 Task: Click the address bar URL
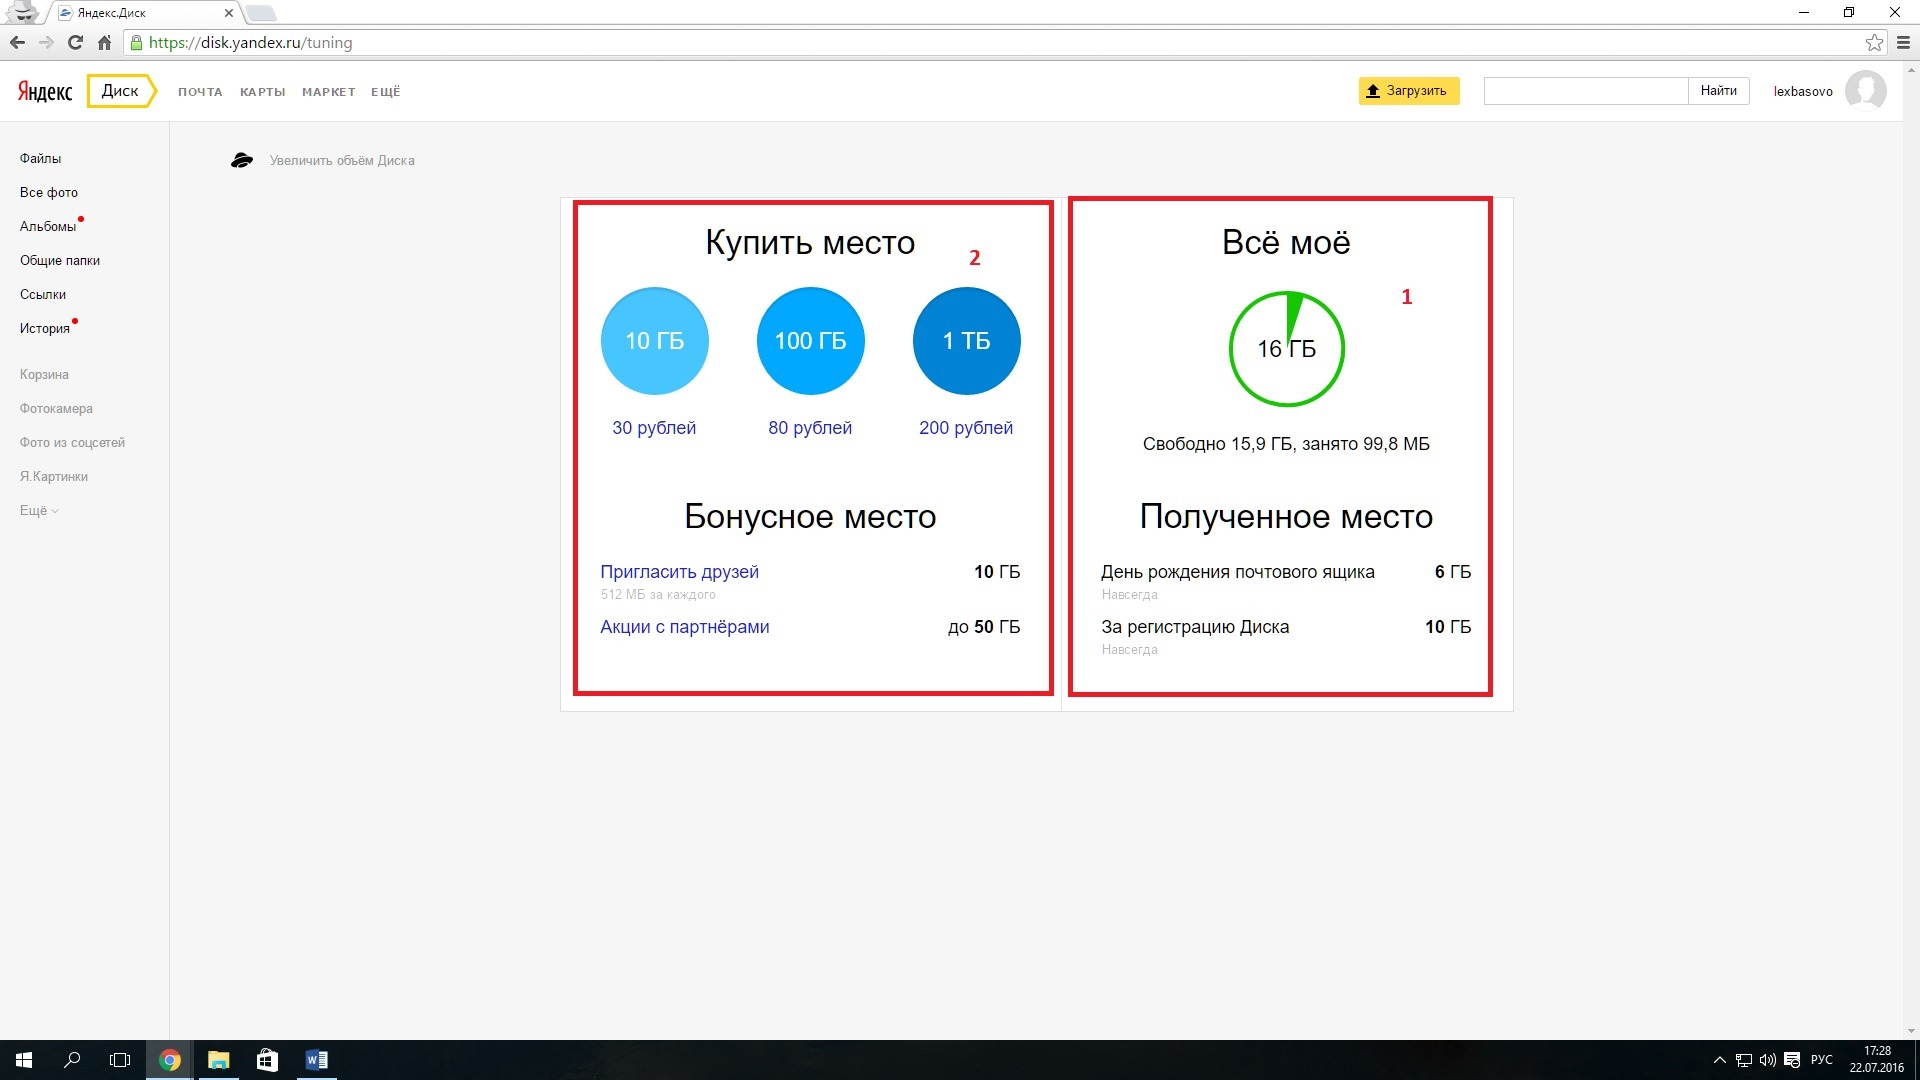[x=250, y=43]
